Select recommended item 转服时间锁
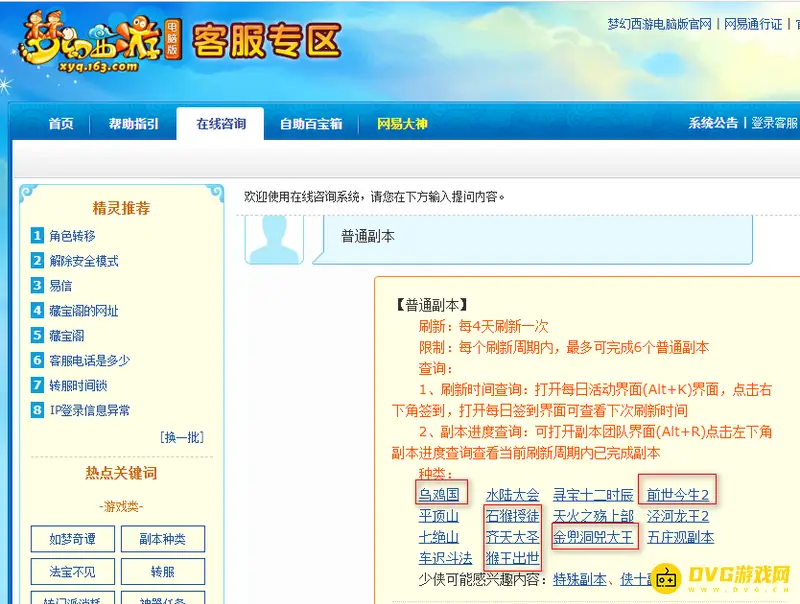The width and height of the screenshot is (800, 604). coord(78,386)
